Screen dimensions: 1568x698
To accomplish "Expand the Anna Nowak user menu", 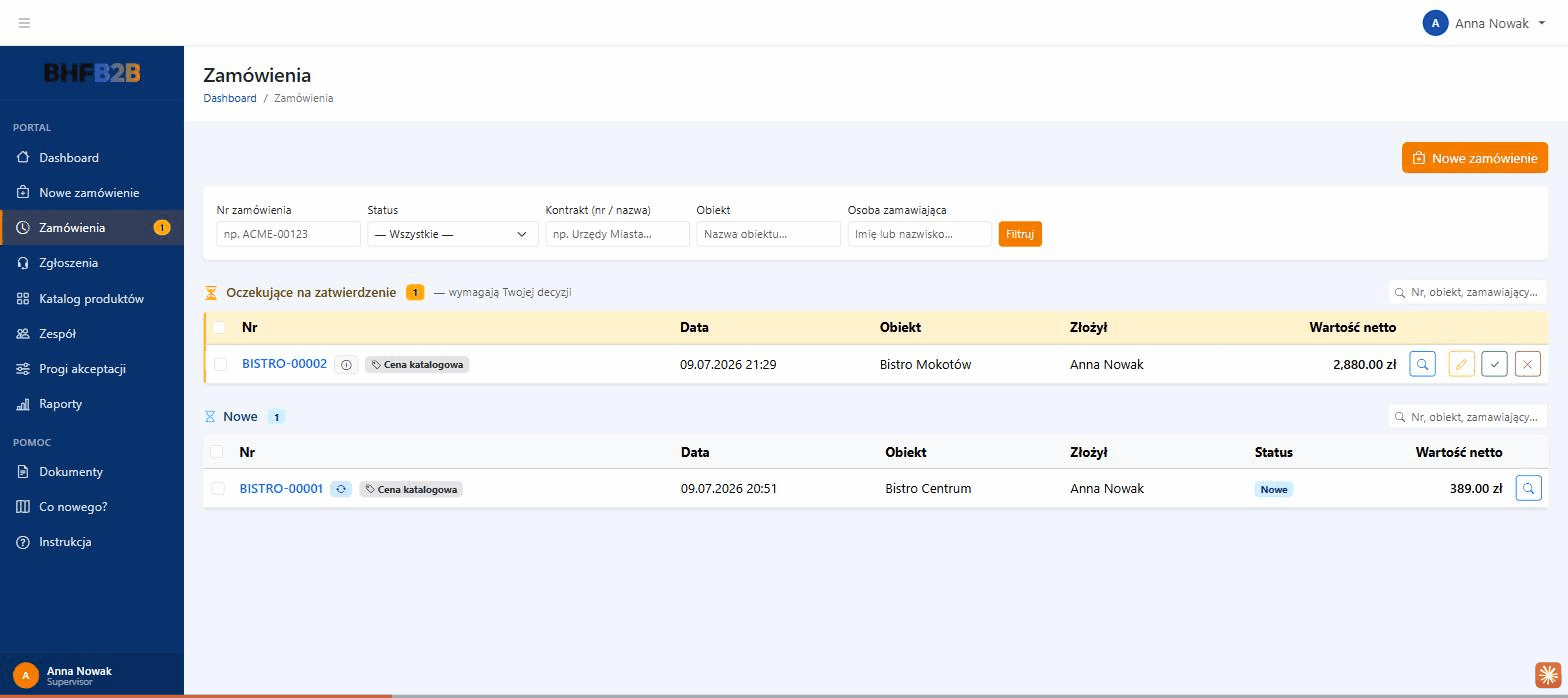I will [x=1484, y=23].
